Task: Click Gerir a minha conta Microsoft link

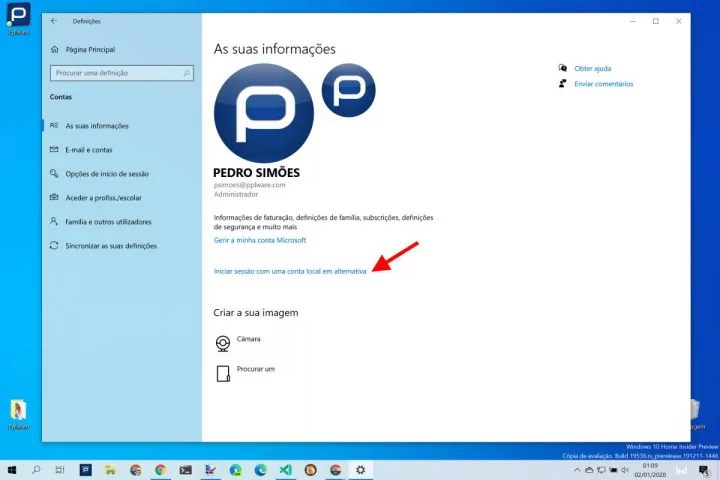Action: tap(260, 240)
